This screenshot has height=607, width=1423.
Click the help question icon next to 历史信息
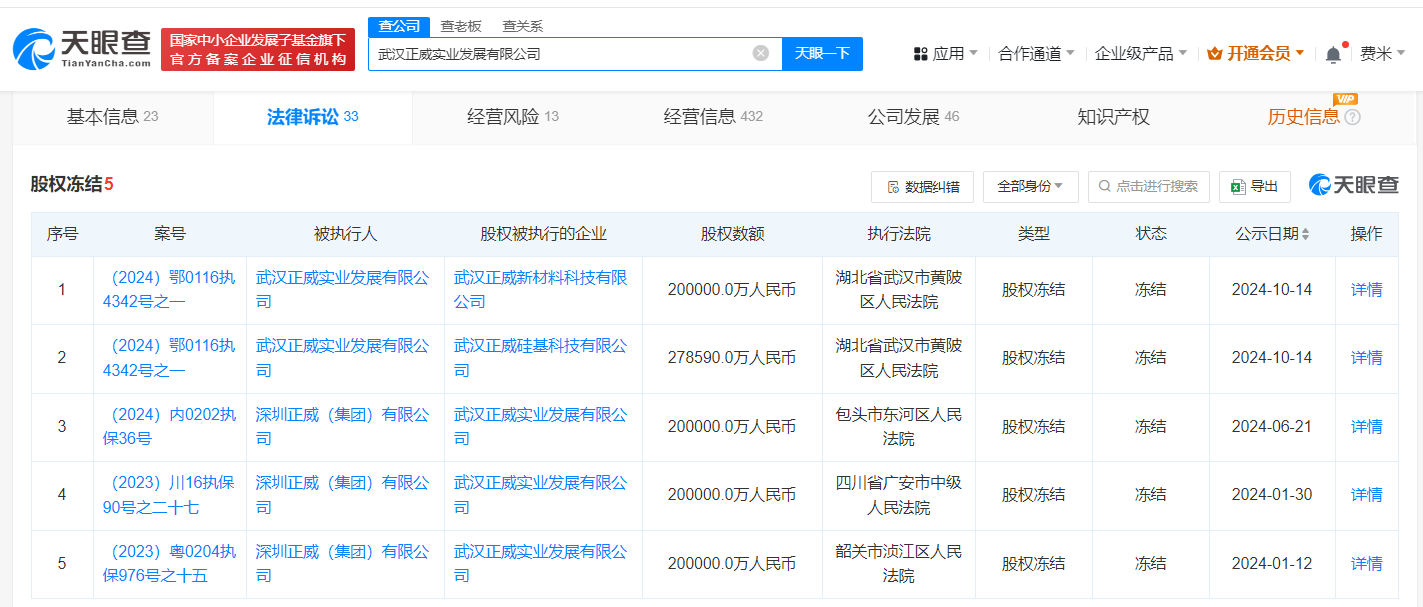(x=1352, y=117)
